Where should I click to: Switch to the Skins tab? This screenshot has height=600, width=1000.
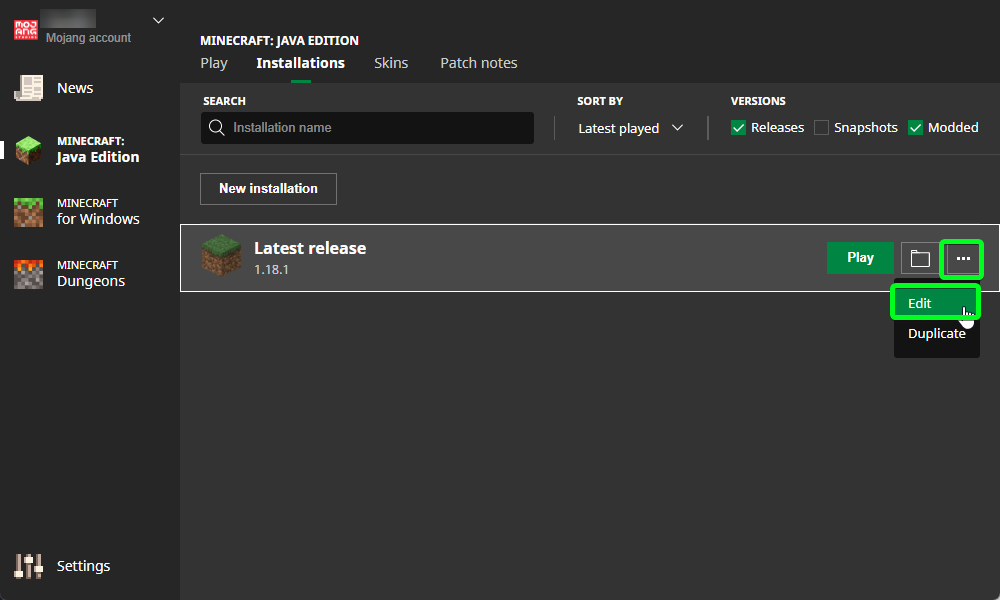(x=391, y=63)
